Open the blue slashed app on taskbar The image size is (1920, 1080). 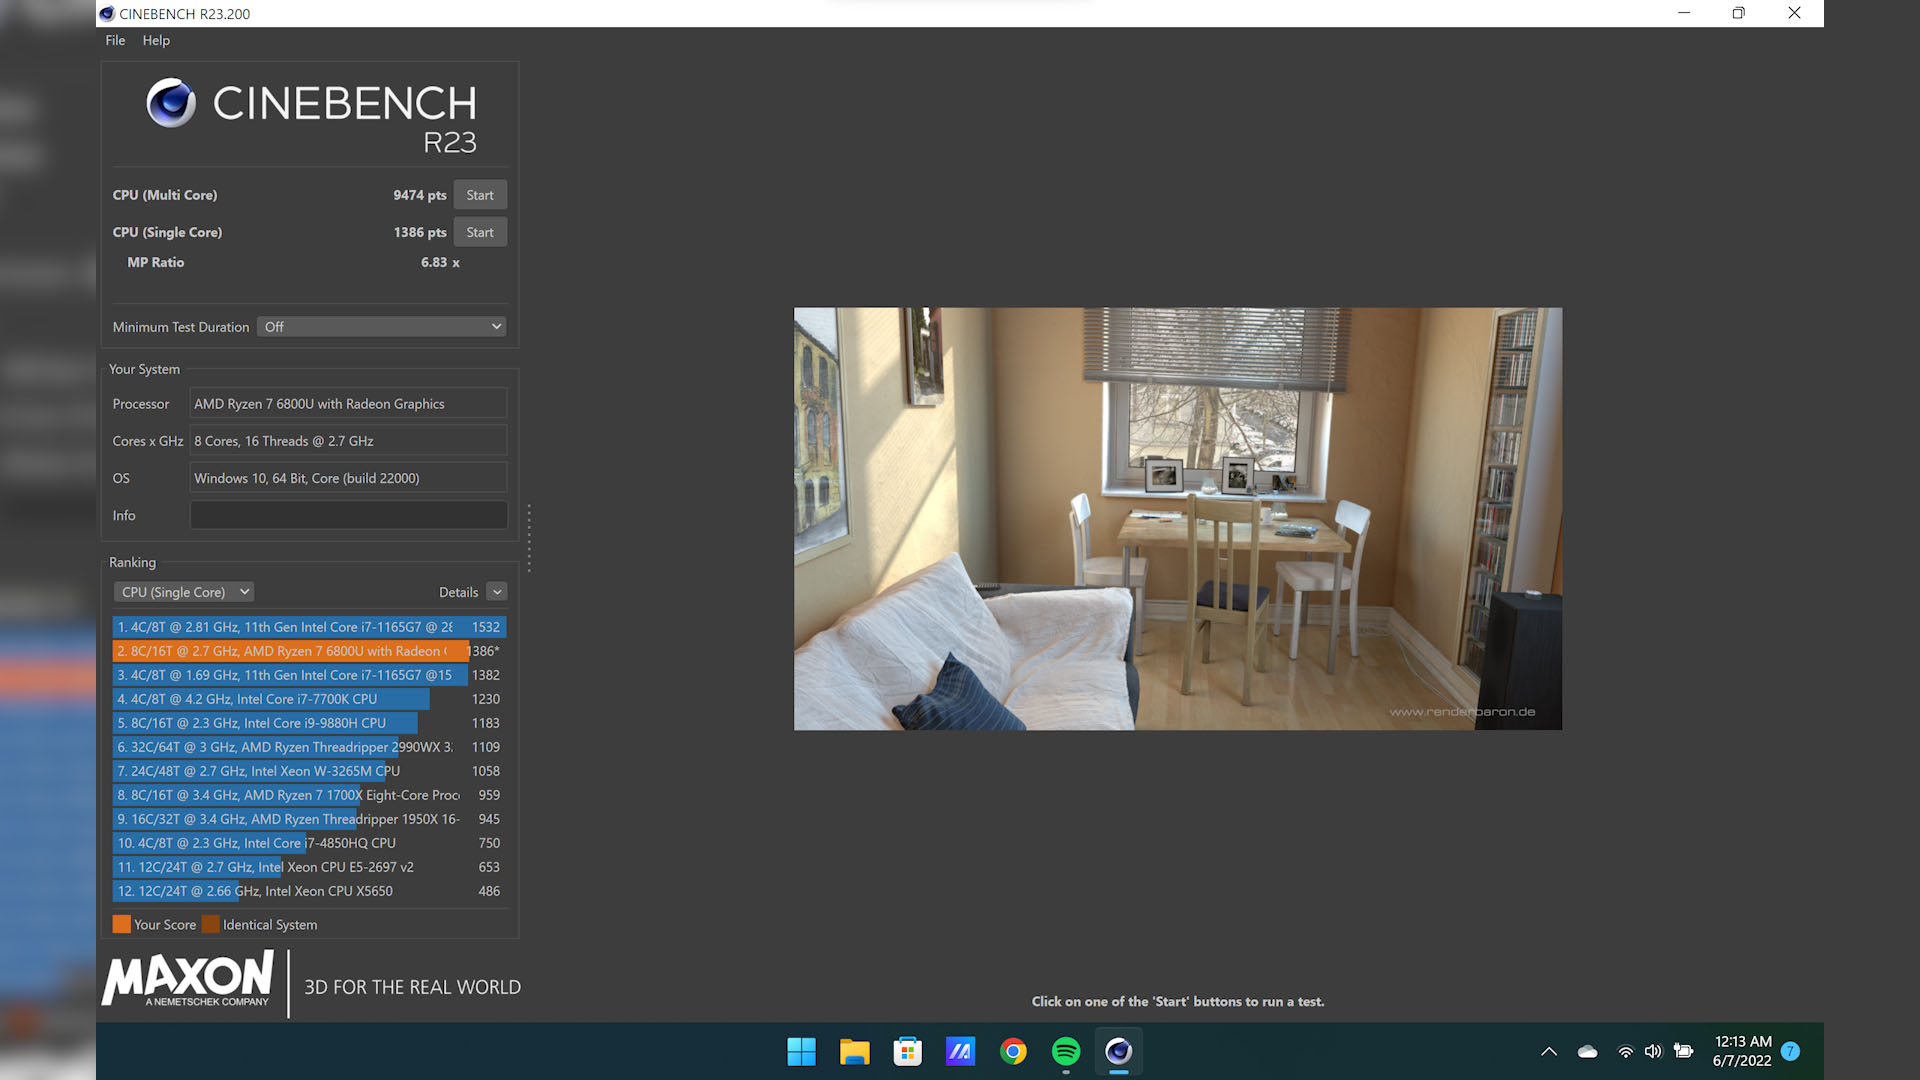click(x=960, y=1051)
